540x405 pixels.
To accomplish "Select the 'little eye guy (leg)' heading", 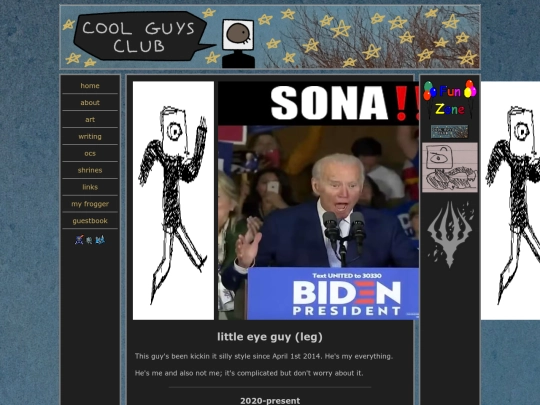I will coord(270,336).
